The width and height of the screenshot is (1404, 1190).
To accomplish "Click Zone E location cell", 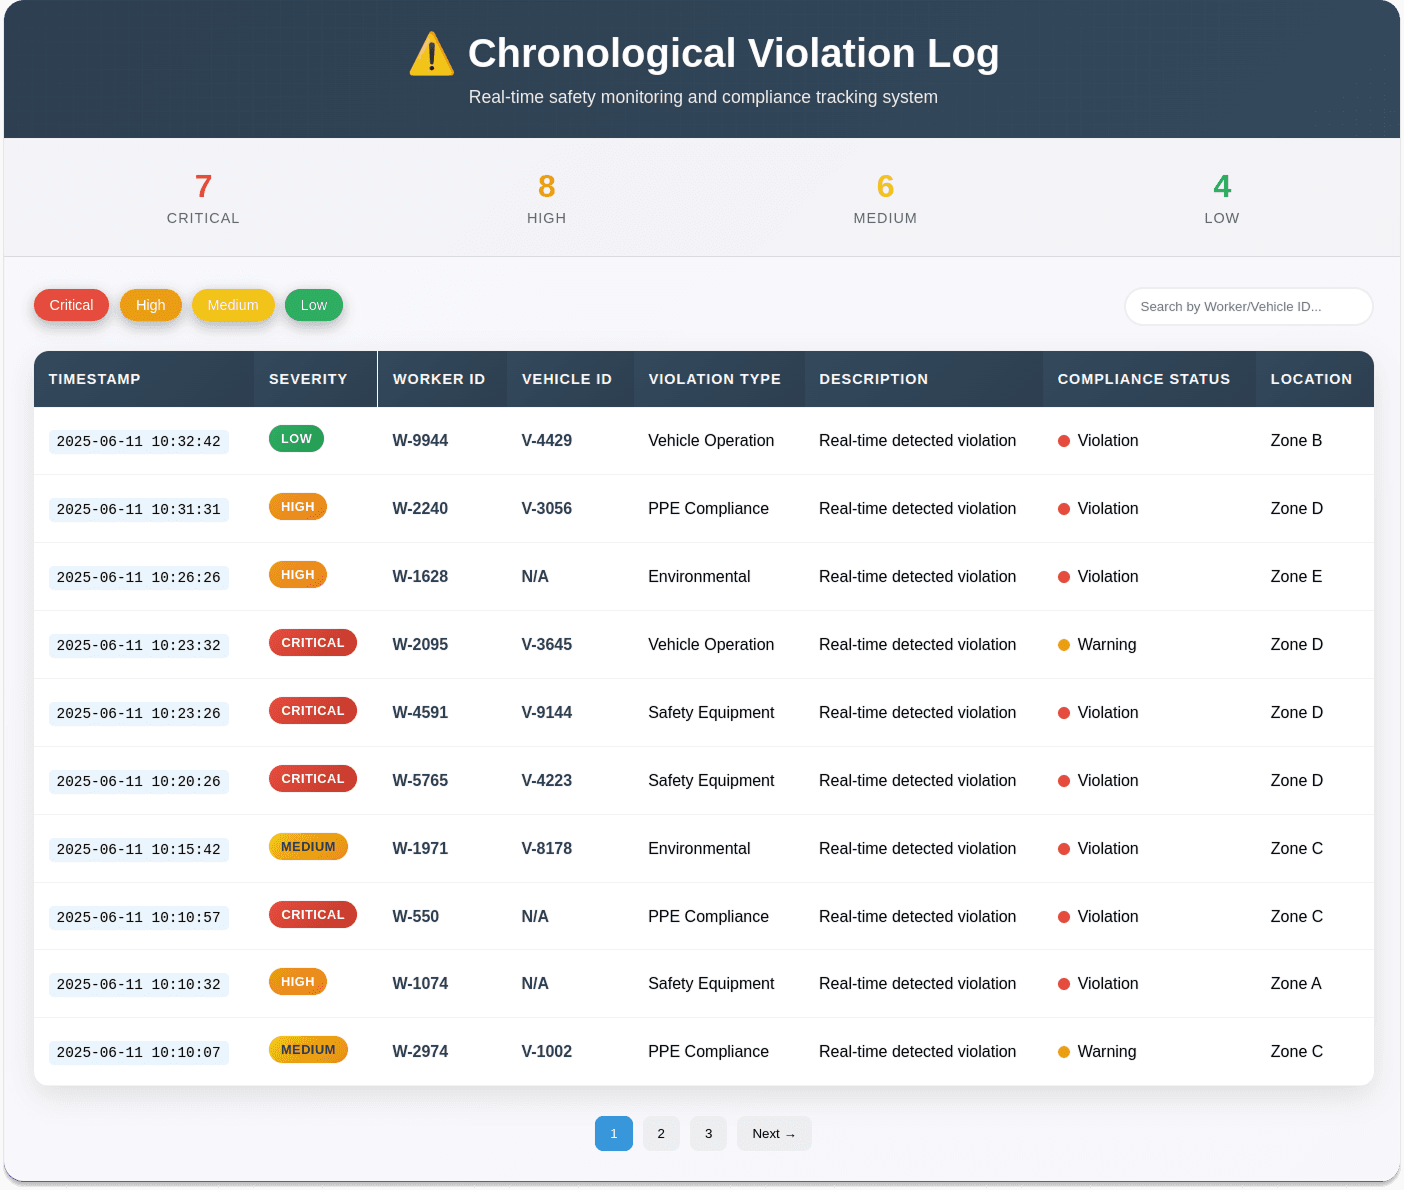I will click(1296, 577).
